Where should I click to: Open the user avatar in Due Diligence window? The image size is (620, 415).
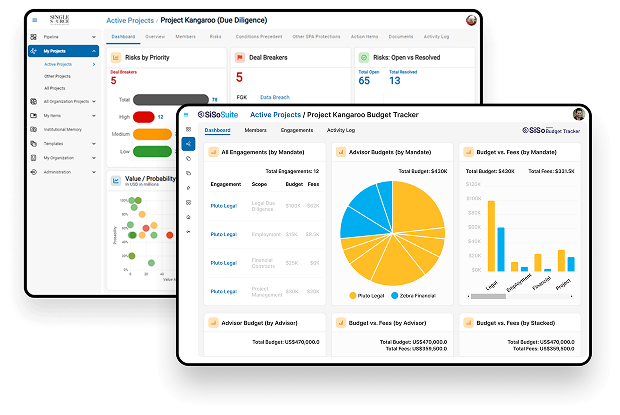[x=471, y=20]
